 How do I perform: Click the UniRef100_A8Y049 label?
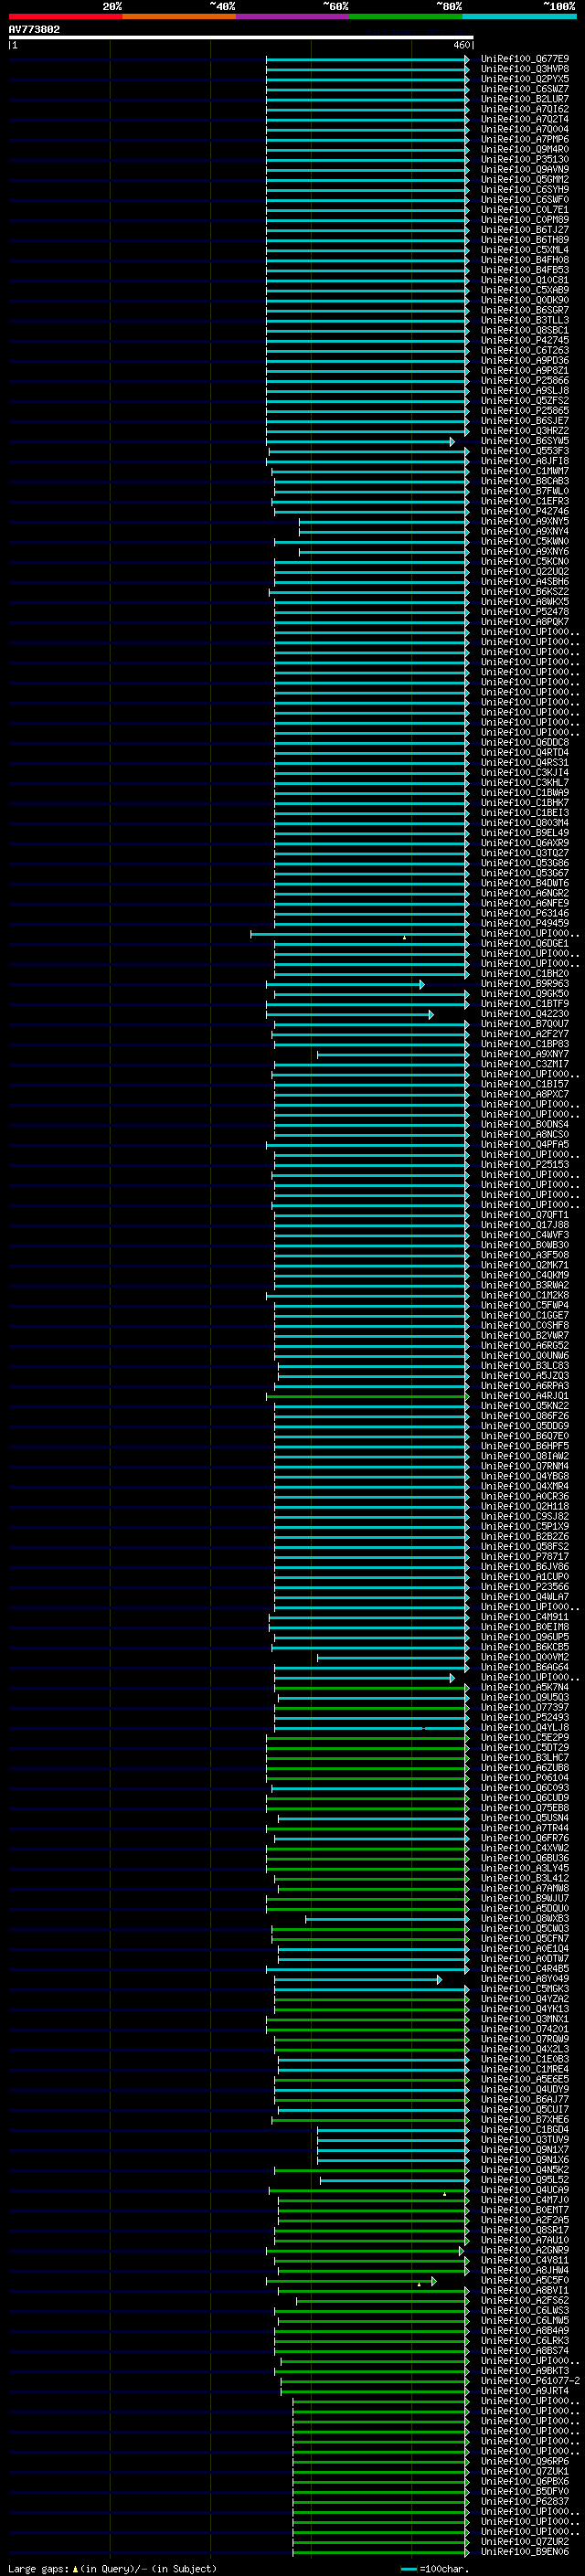point(524,1979)
